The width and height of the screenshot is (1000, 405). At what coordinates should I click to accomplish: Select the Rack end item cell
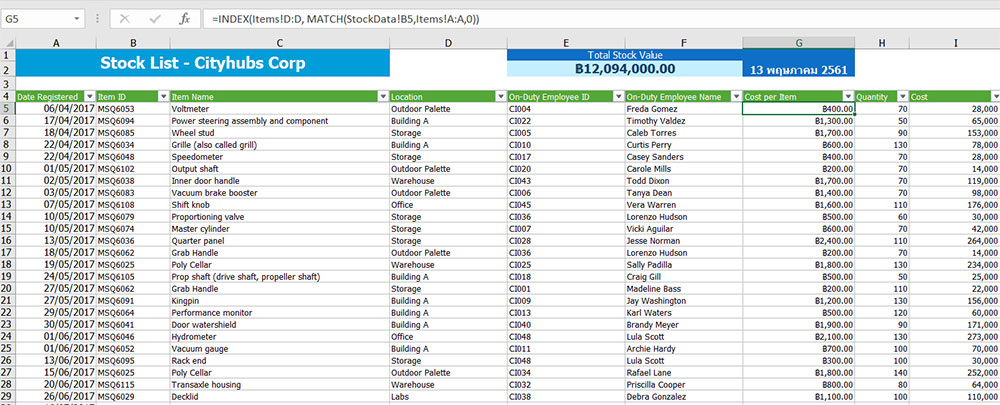tap(279, 360)
